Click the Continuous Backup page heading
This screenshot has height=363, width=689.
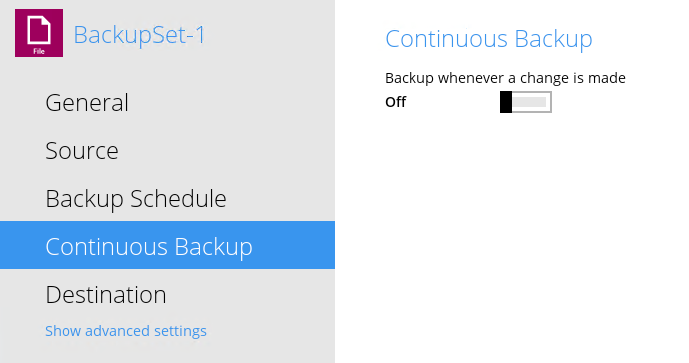[489, 39]
